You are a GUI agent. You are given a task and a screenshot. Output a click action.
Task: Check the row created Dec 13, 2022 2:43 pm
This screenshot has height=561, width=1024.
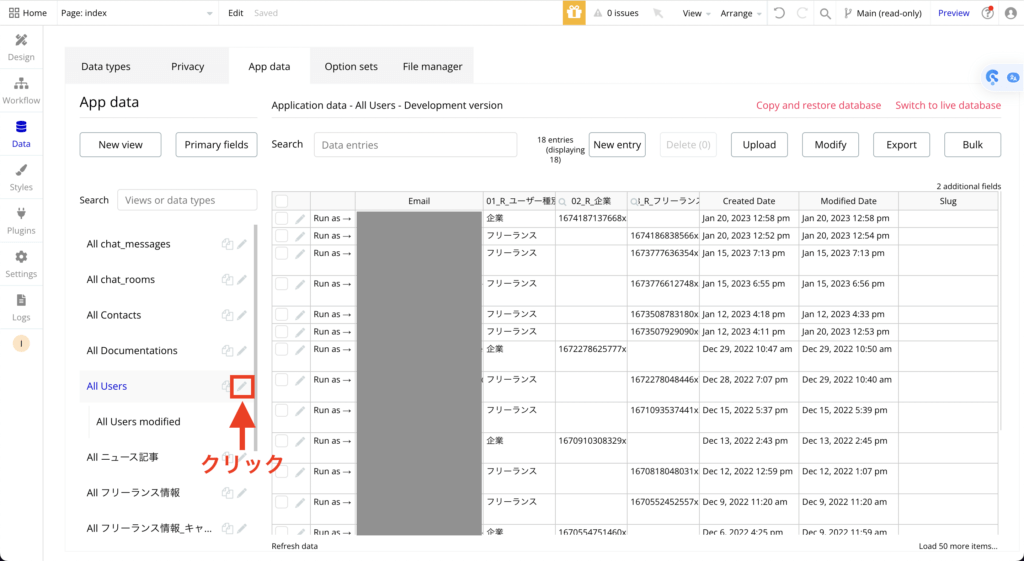point(281,441)
